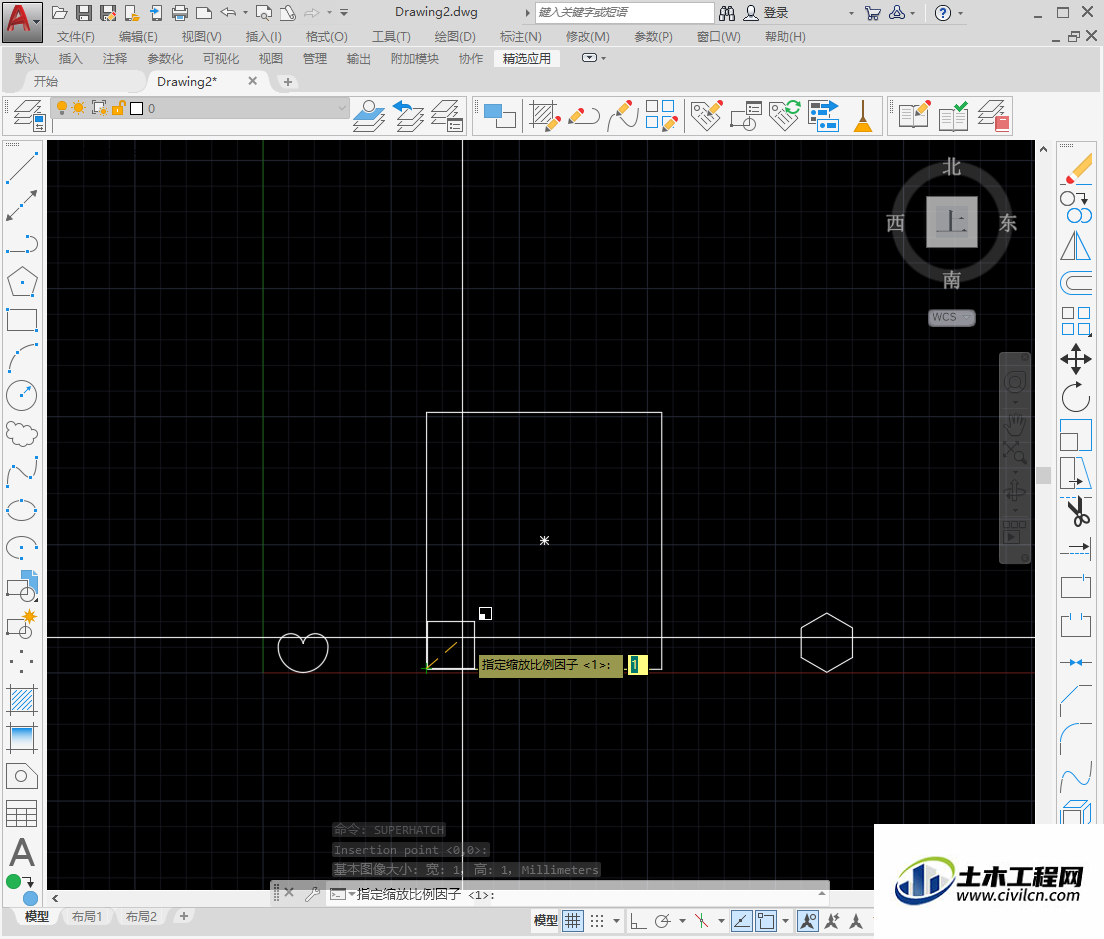Select the Line tool in left toolbar
Viewport: 1104px width, 939px height.
[22, 168]
